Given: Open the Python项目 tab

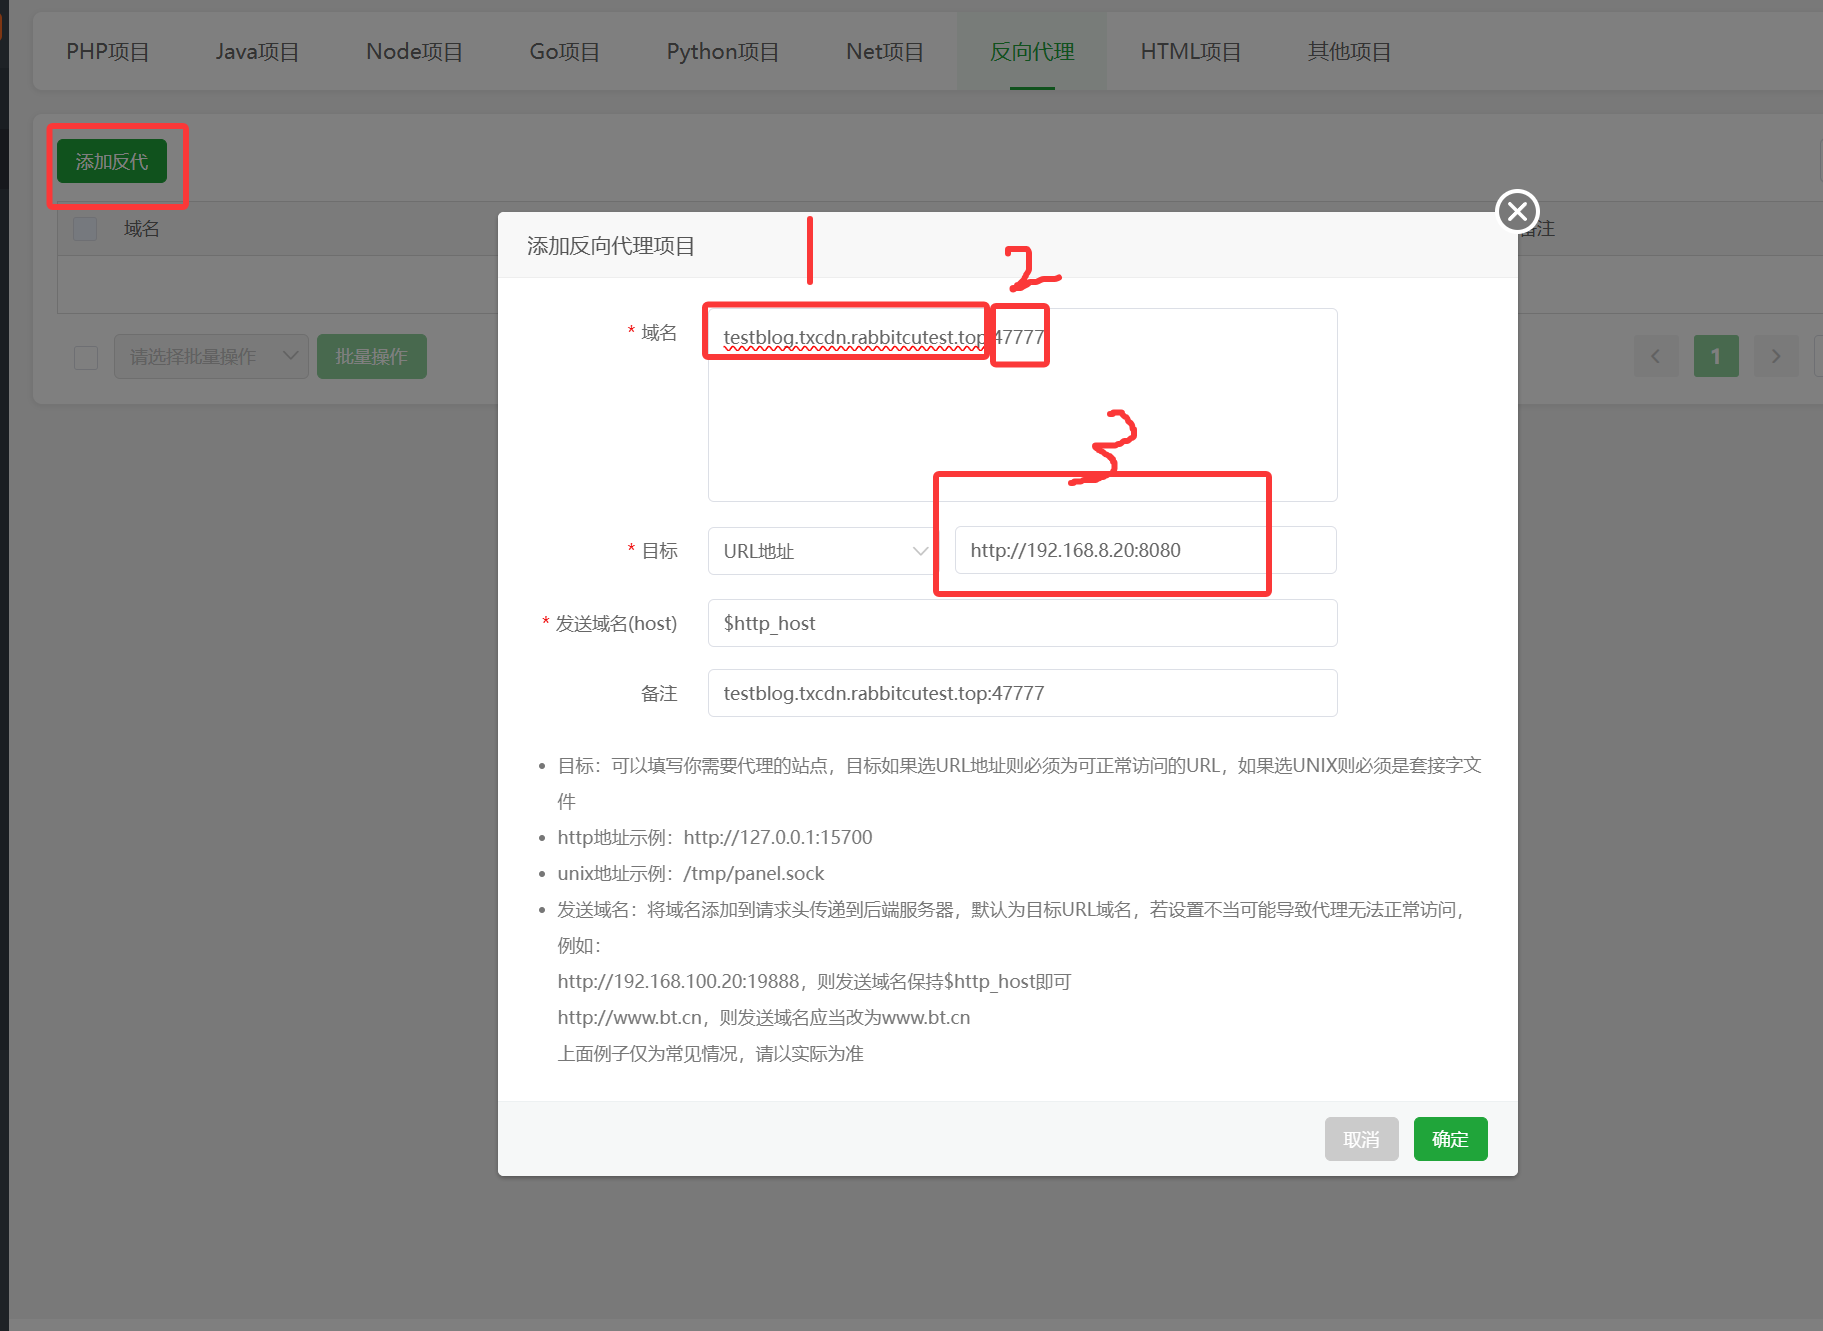Looking at the screenshot, I should [722, 52].
